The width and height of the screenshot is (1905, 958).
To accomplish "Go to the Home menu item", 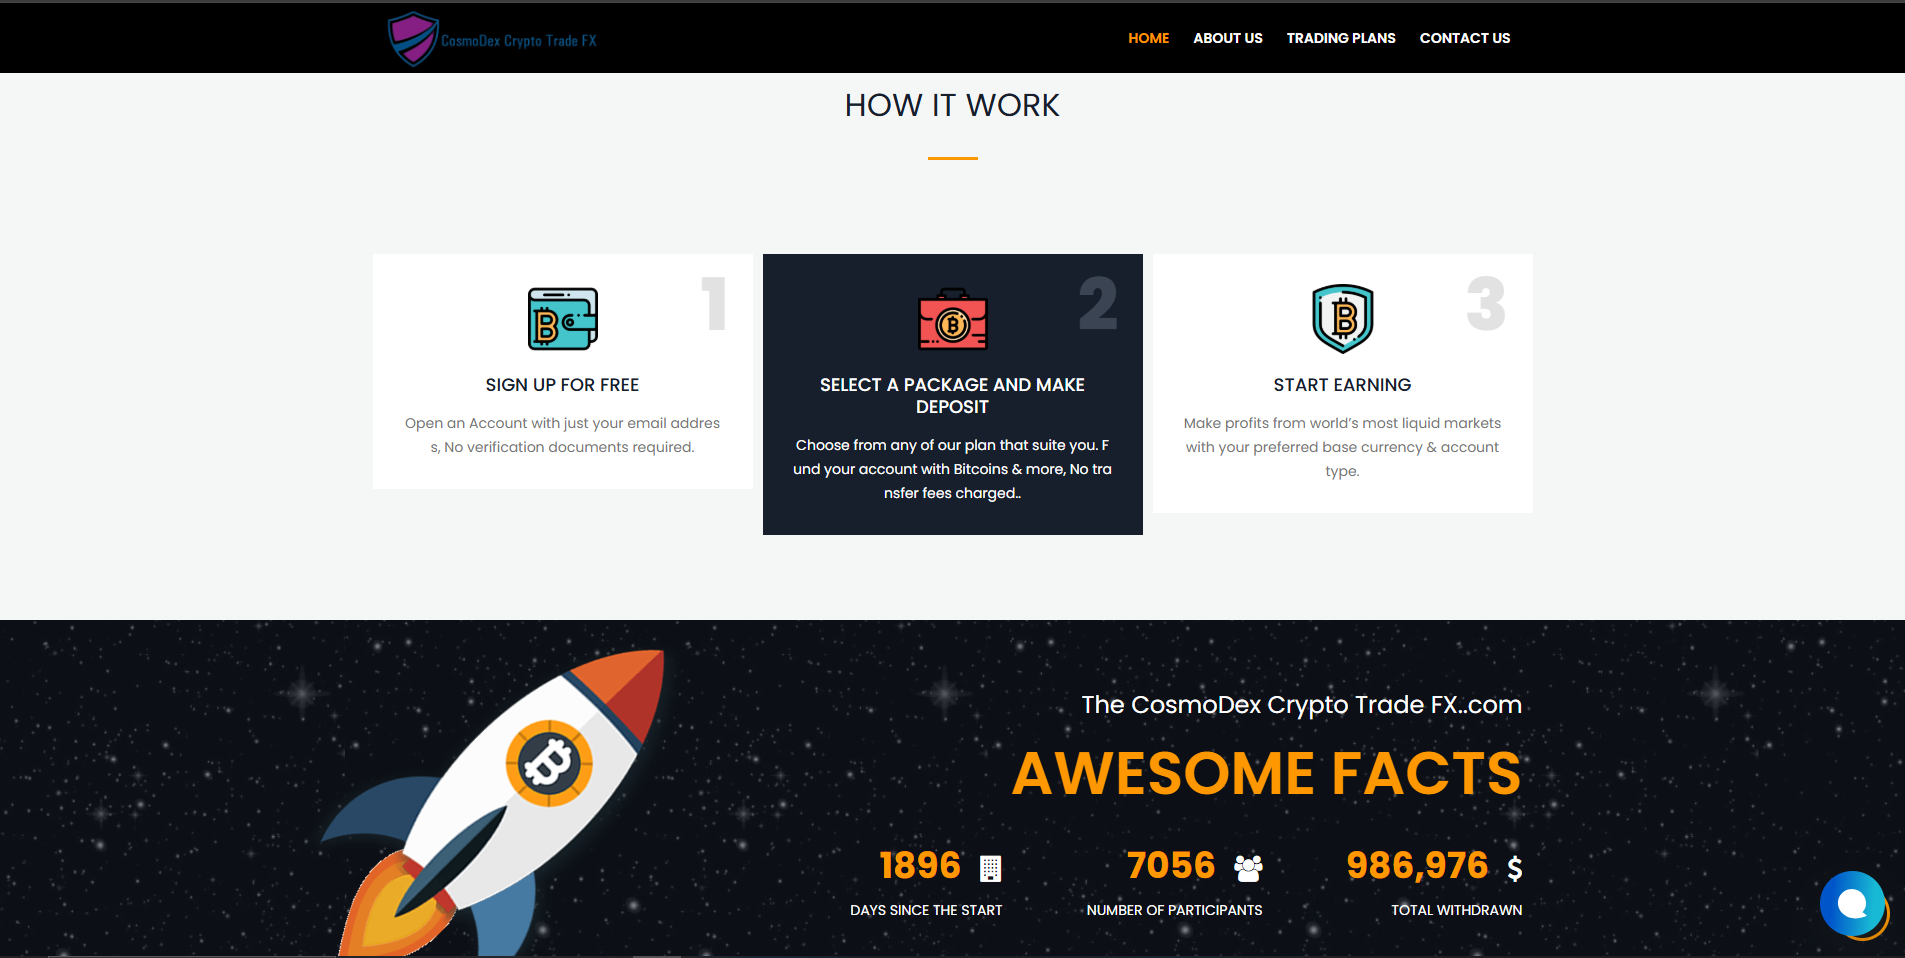I will (1148, 38).
